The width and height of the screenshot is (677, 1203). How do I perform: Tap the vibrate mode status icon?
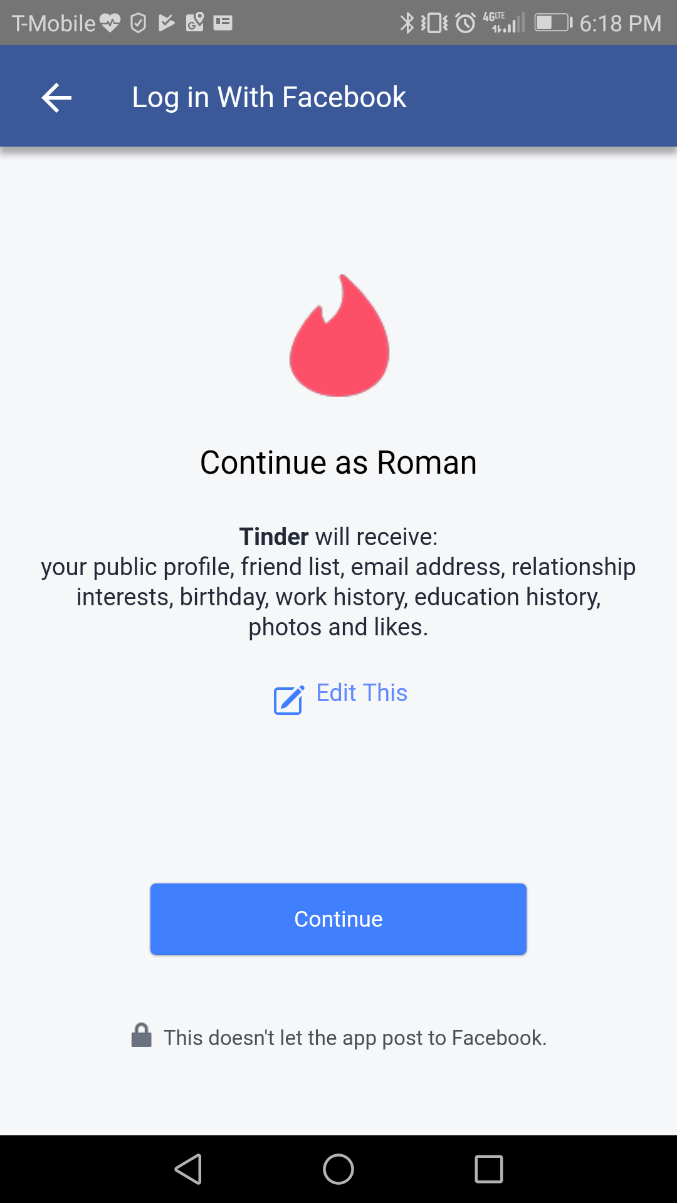(435, 23)
